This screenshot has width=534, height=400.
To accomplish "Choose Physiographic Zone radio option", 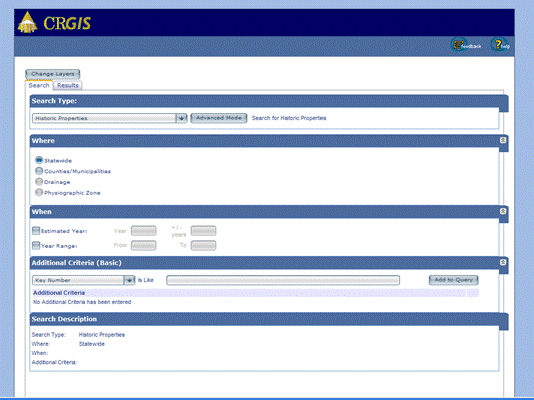I will (x=39, y=193).
